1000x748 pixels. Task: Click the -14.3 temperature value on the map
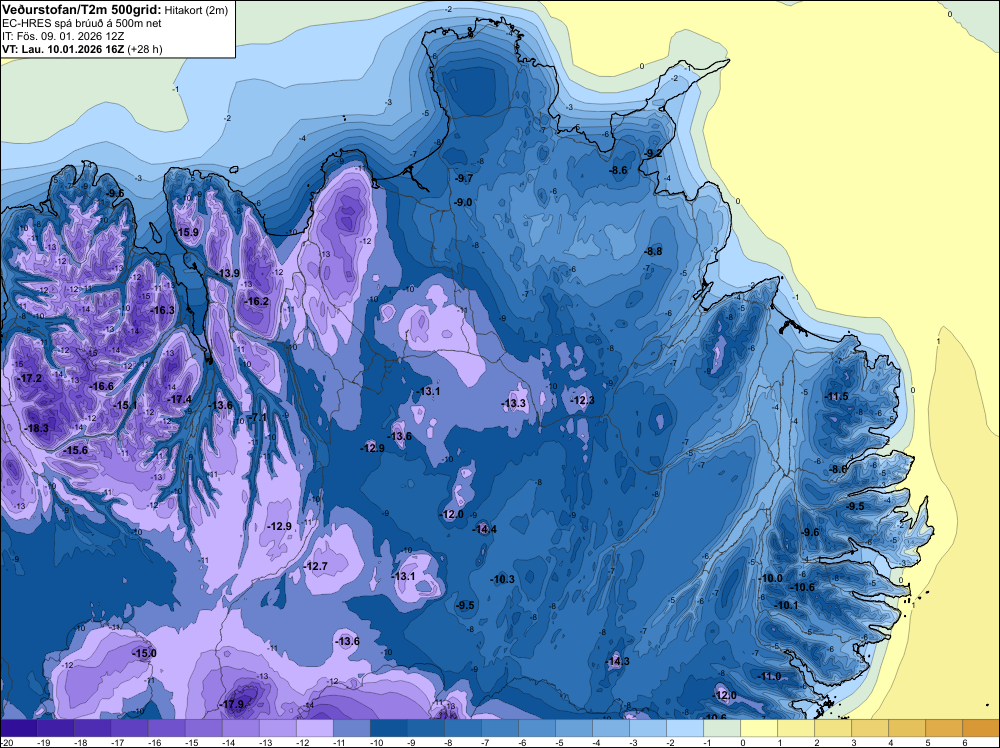[x=617, y=661]
